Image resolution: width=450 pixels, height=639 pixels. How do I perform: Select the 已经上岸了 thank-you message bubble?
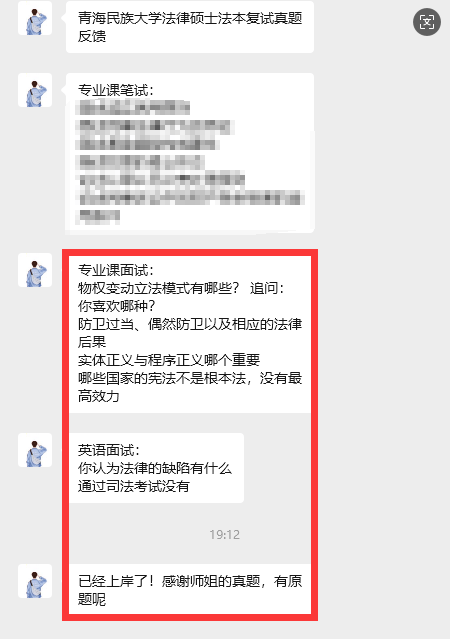[x=190, y=590]
